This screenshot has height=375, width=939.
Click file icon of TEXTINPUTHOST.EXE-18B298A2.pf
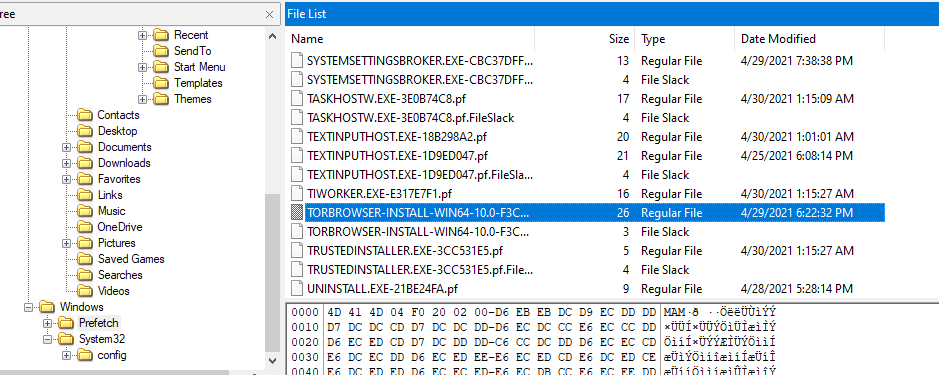pos(296,137)
